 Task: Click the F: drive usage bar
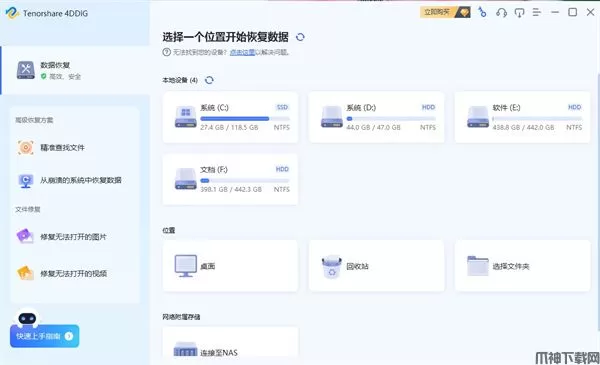tap(245, 181)
